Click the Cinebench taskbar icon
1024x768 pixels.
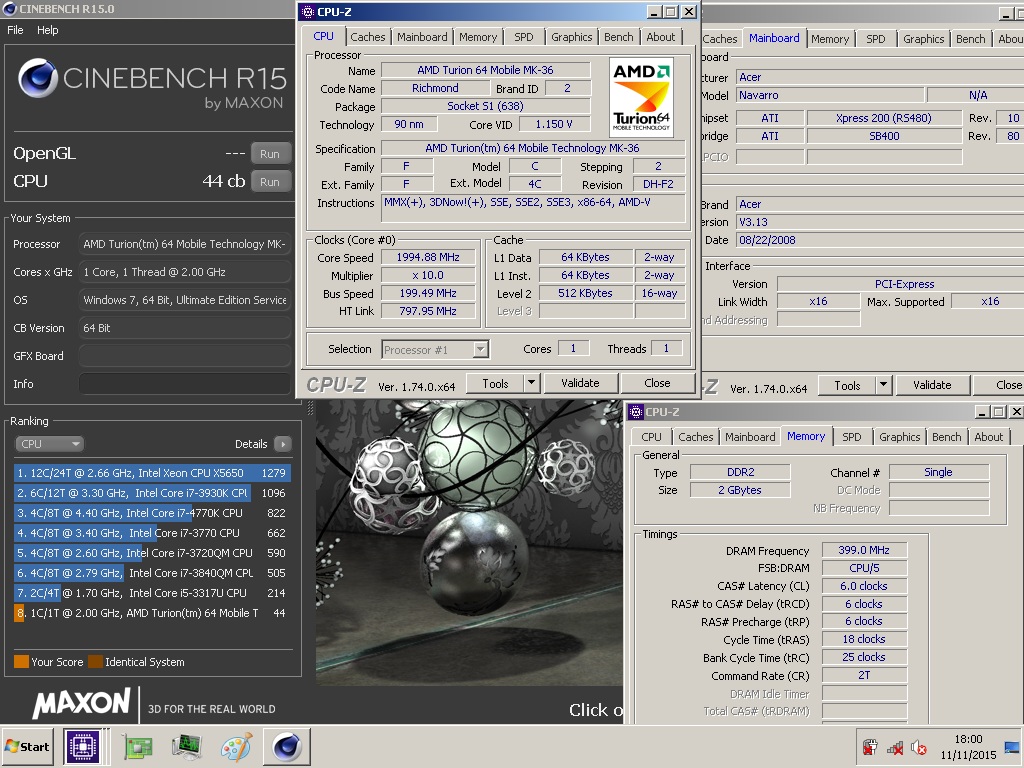pos(287,746)
